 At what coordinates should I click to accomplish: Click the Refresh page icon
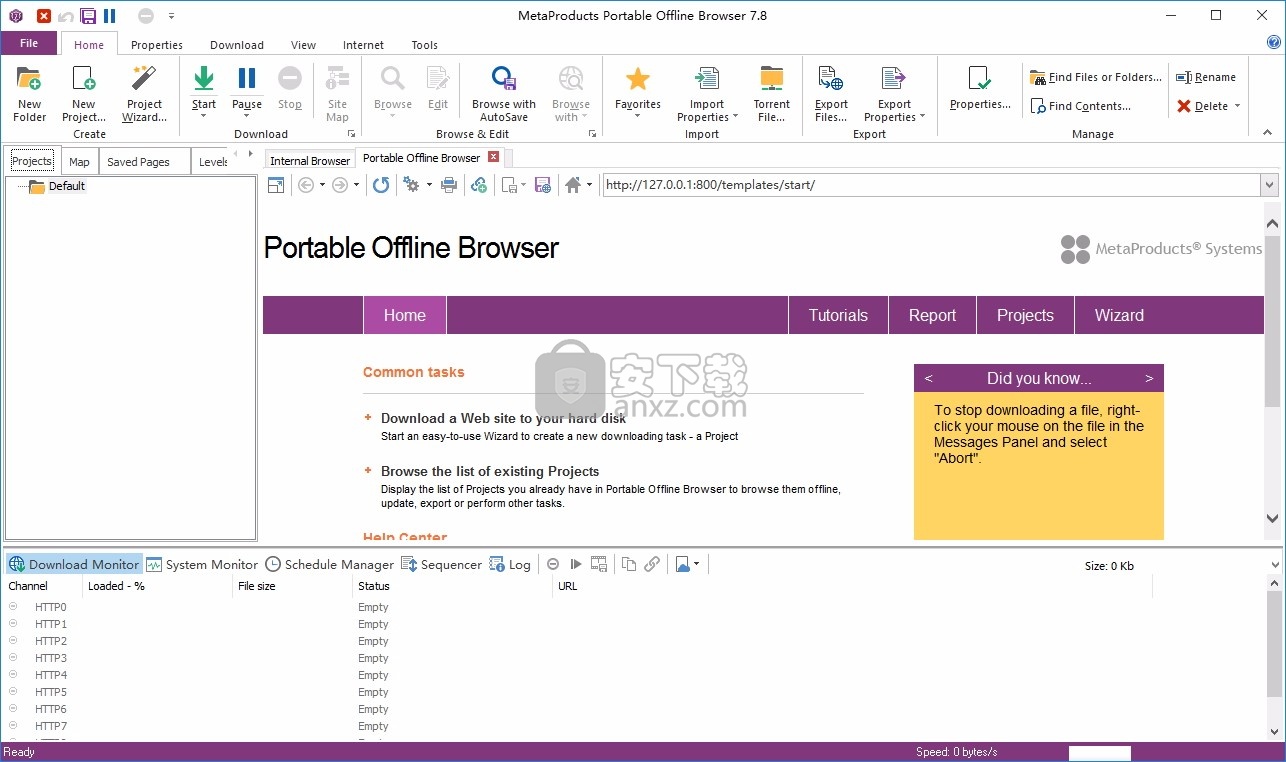381,185
